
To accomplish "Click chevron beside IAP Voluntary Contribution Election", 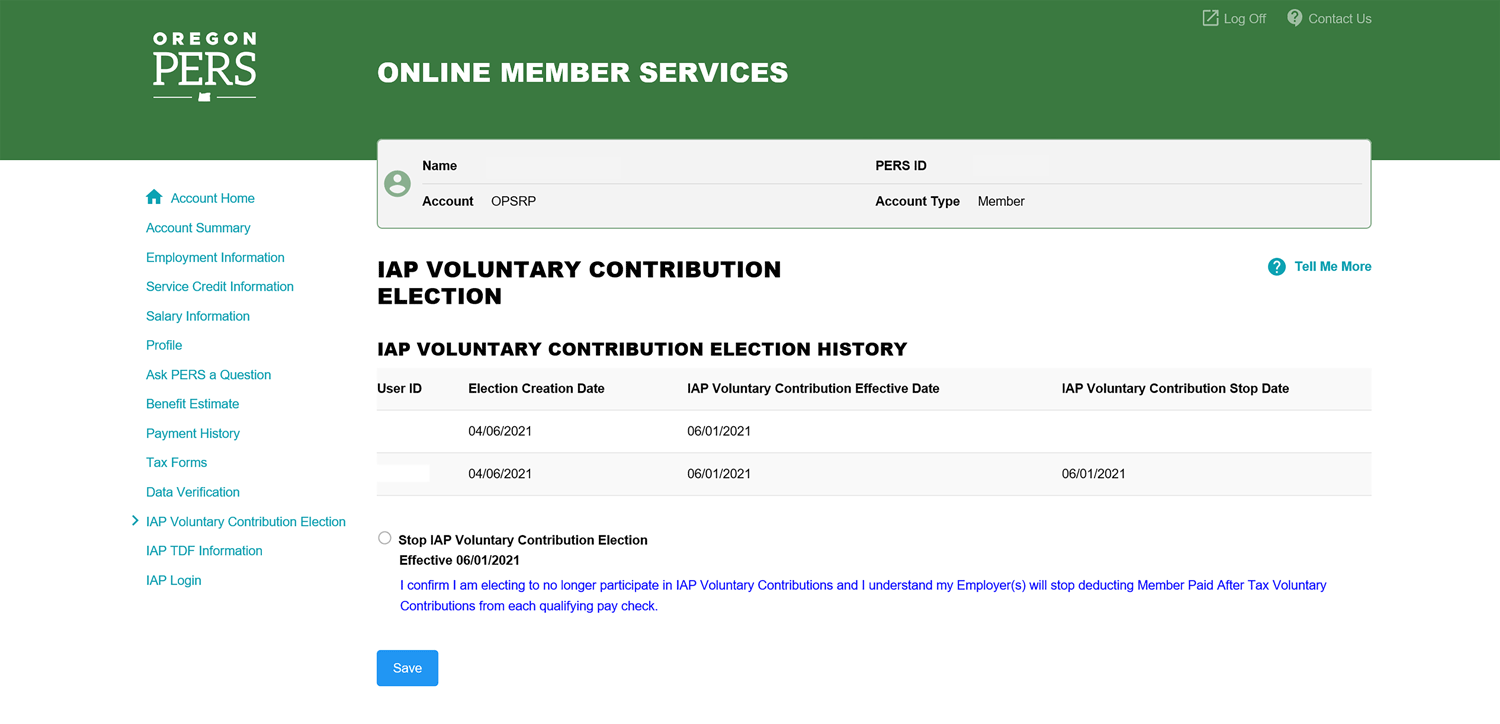I will [136, 521].
